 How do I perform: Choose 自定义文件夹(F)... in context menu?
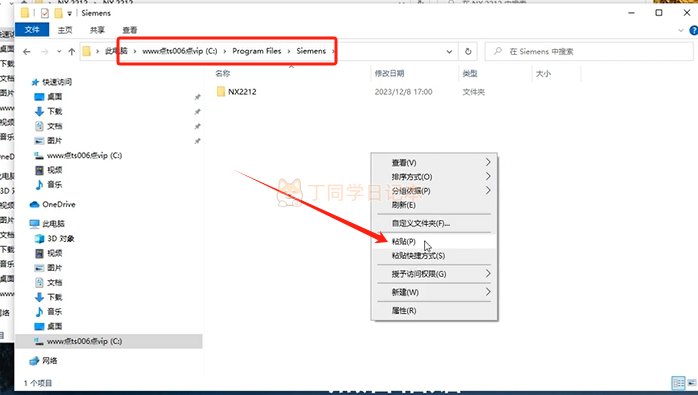pos(434,223)
